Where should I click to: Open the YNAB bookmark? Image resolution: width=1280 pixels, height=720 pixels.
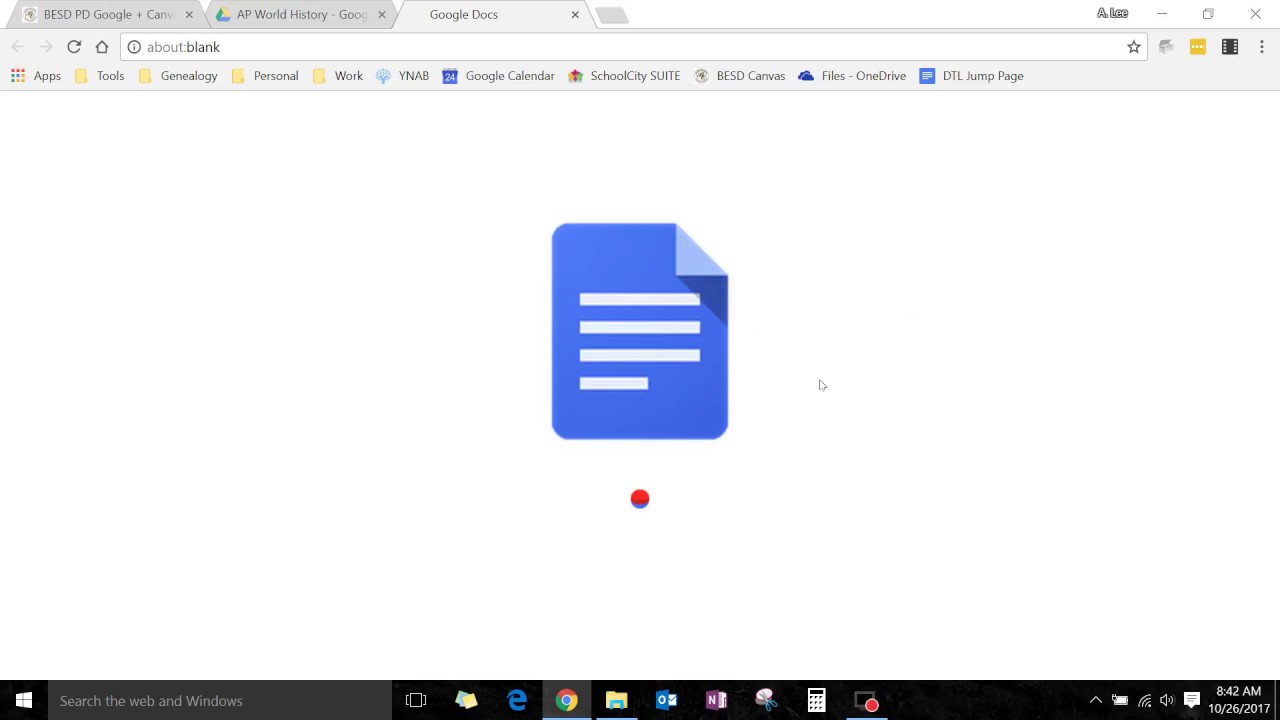(402, 76)
